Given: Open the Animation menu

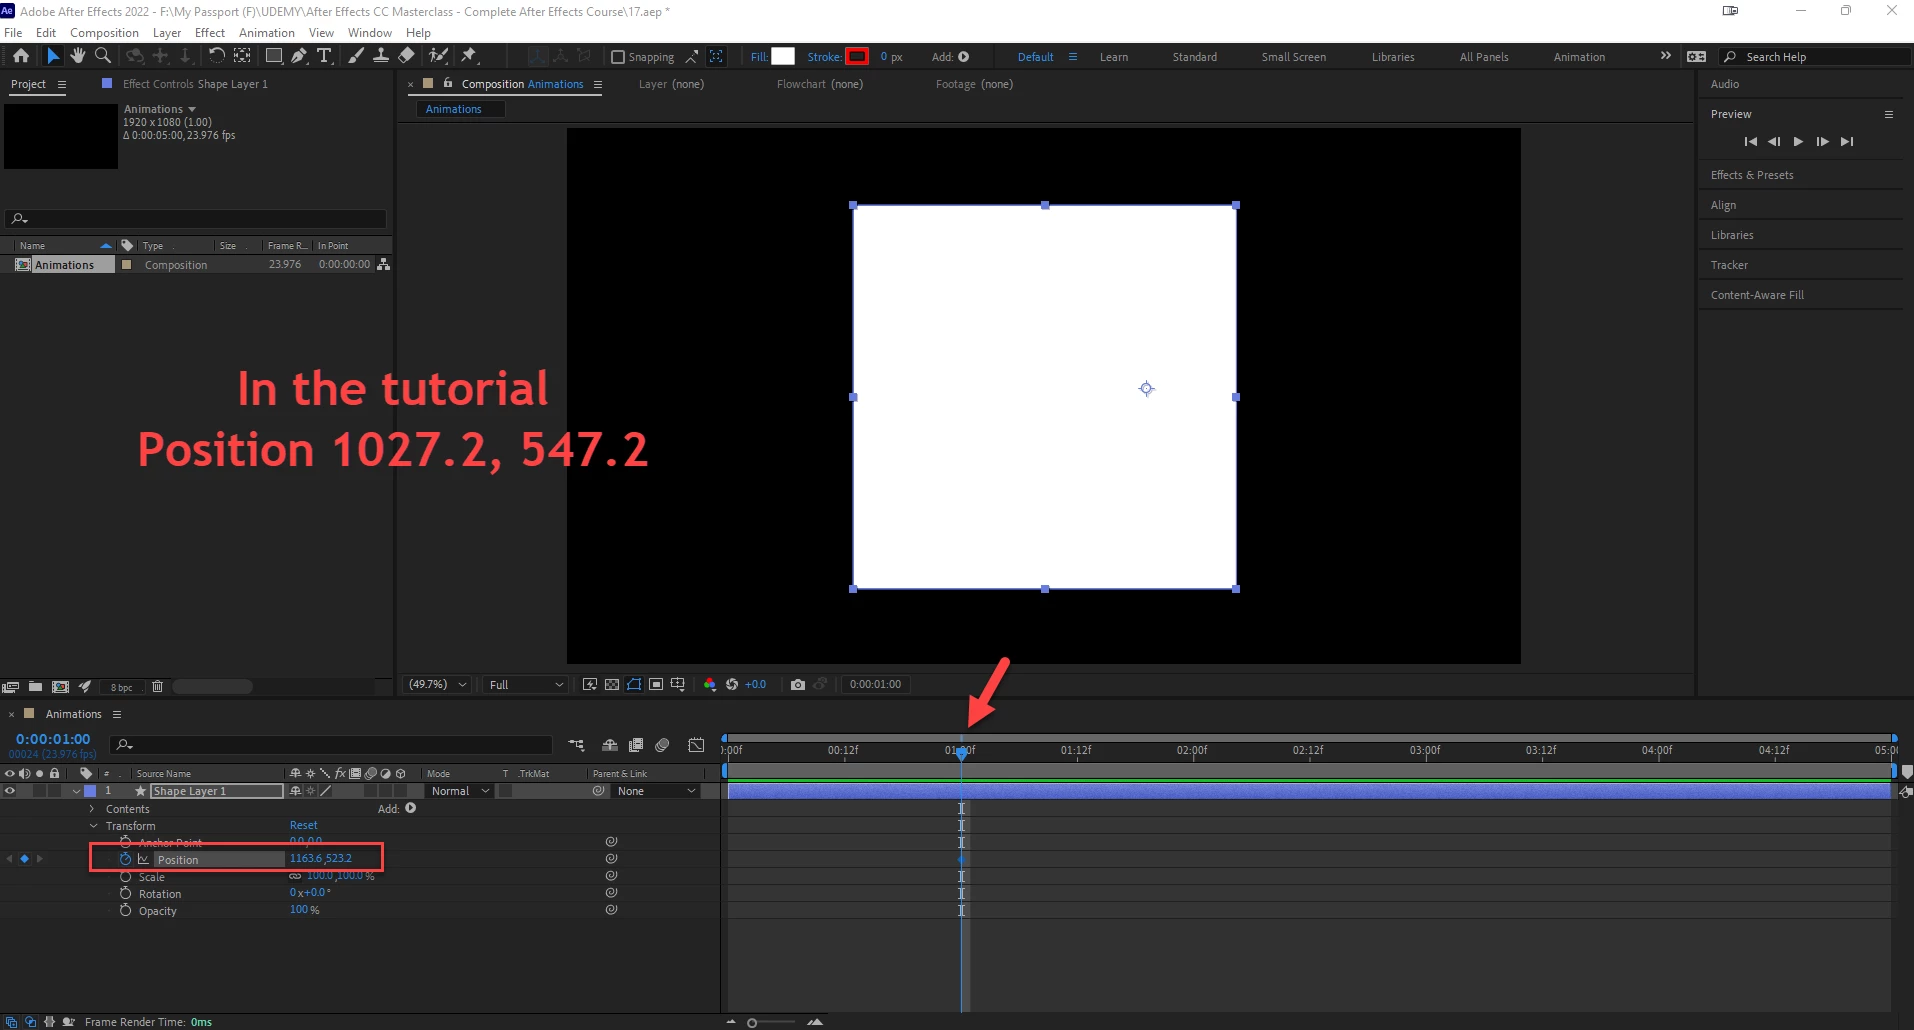Looking at the screenshot, I should tap(267, 33).
